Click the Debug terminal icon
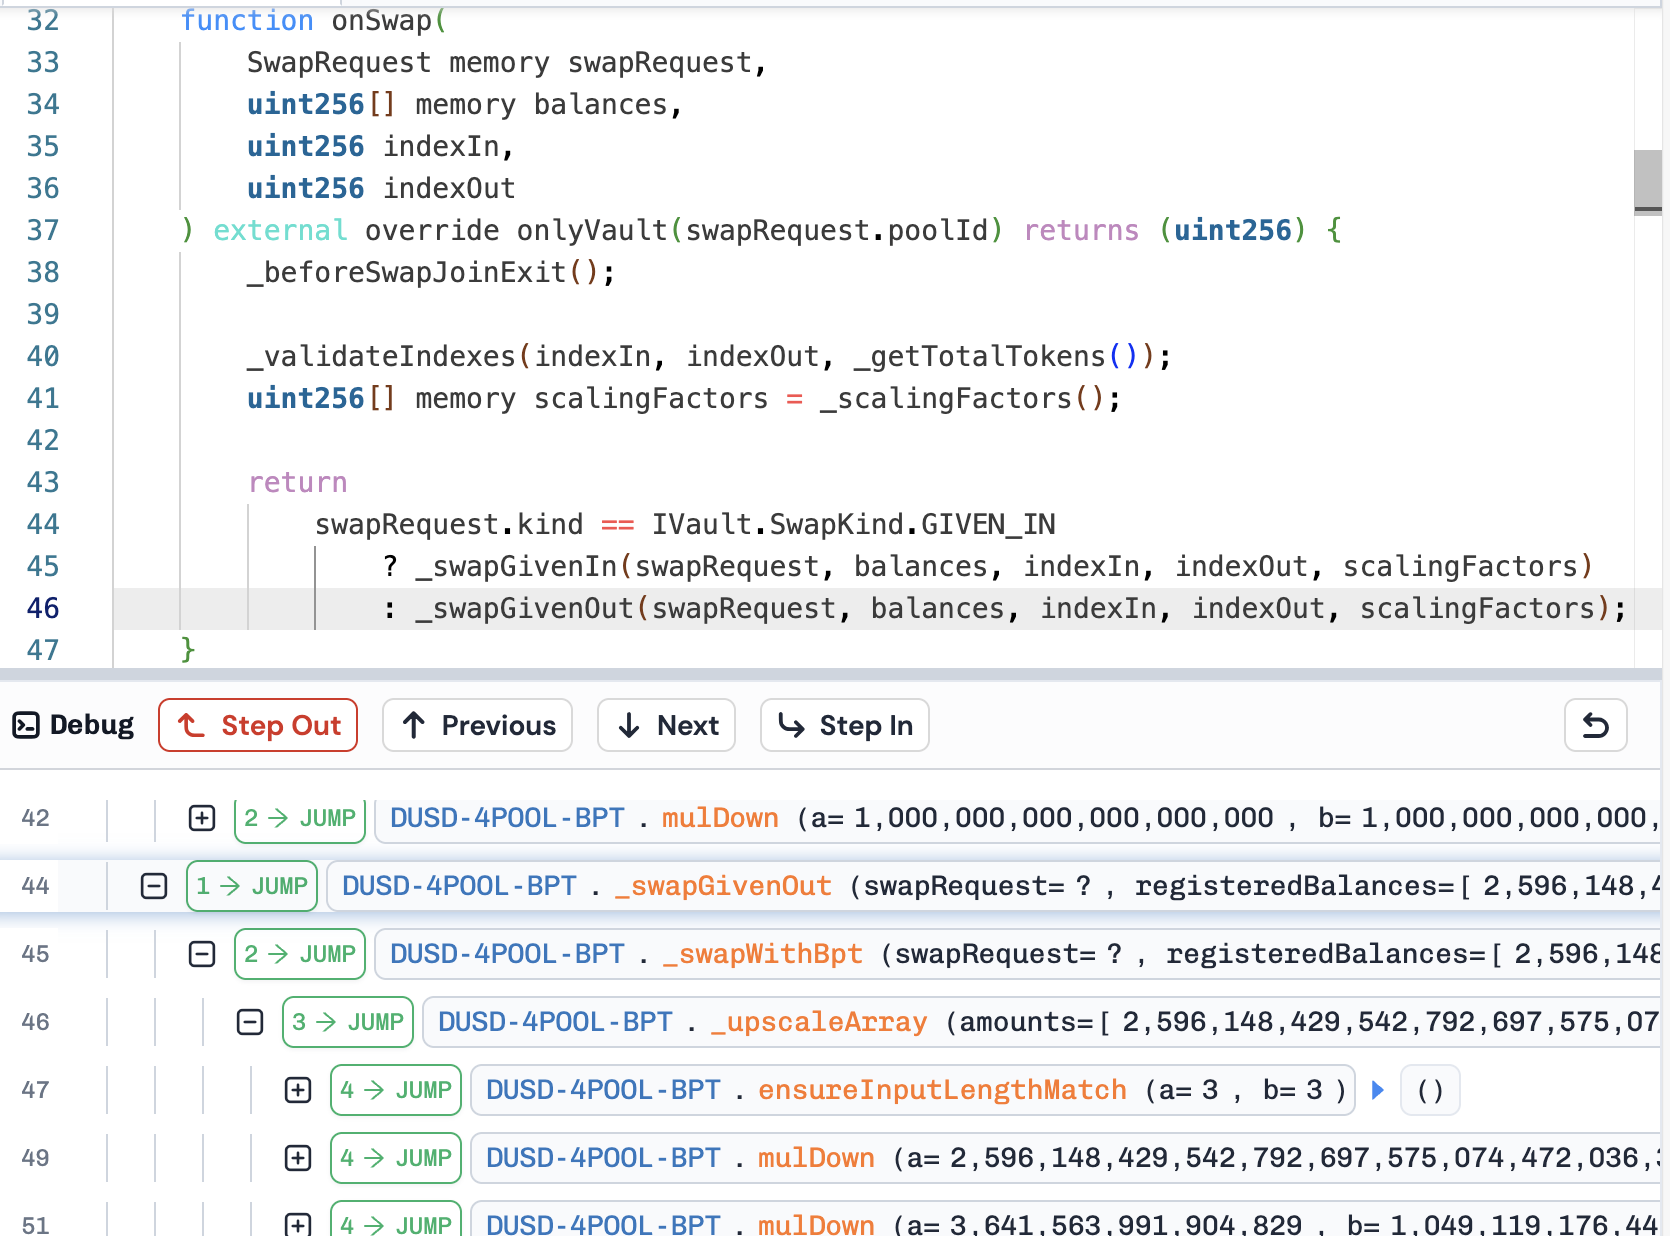Image resolution: width=1670 pixels, height=1236 pixels. tap(26, 725)
